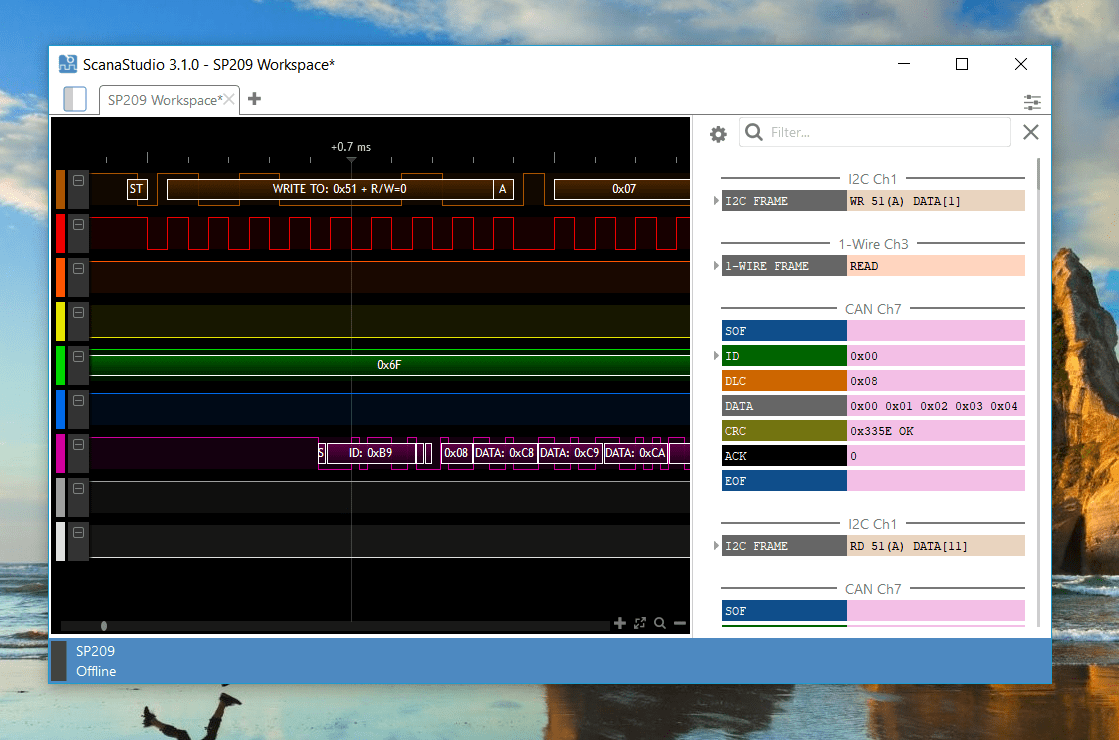Click the zoom out minus icon
This screenshot has width=1119, height=740.
[x=681, y=622]
